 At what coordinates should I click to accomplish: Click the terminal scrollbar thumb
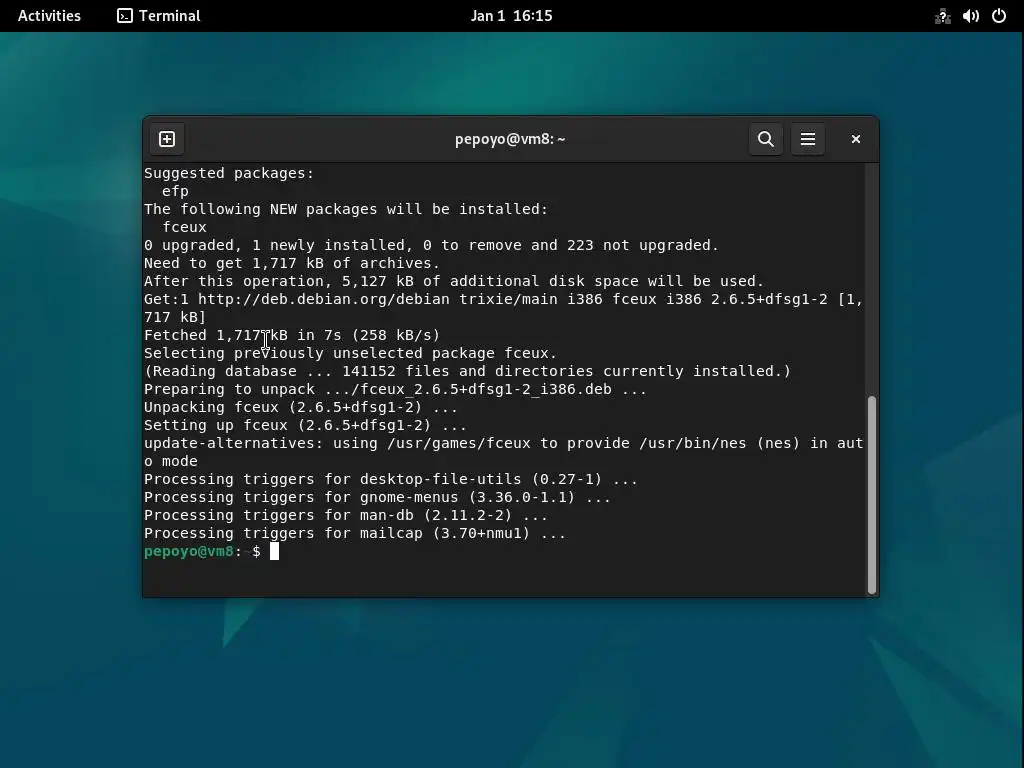(871, 494)
